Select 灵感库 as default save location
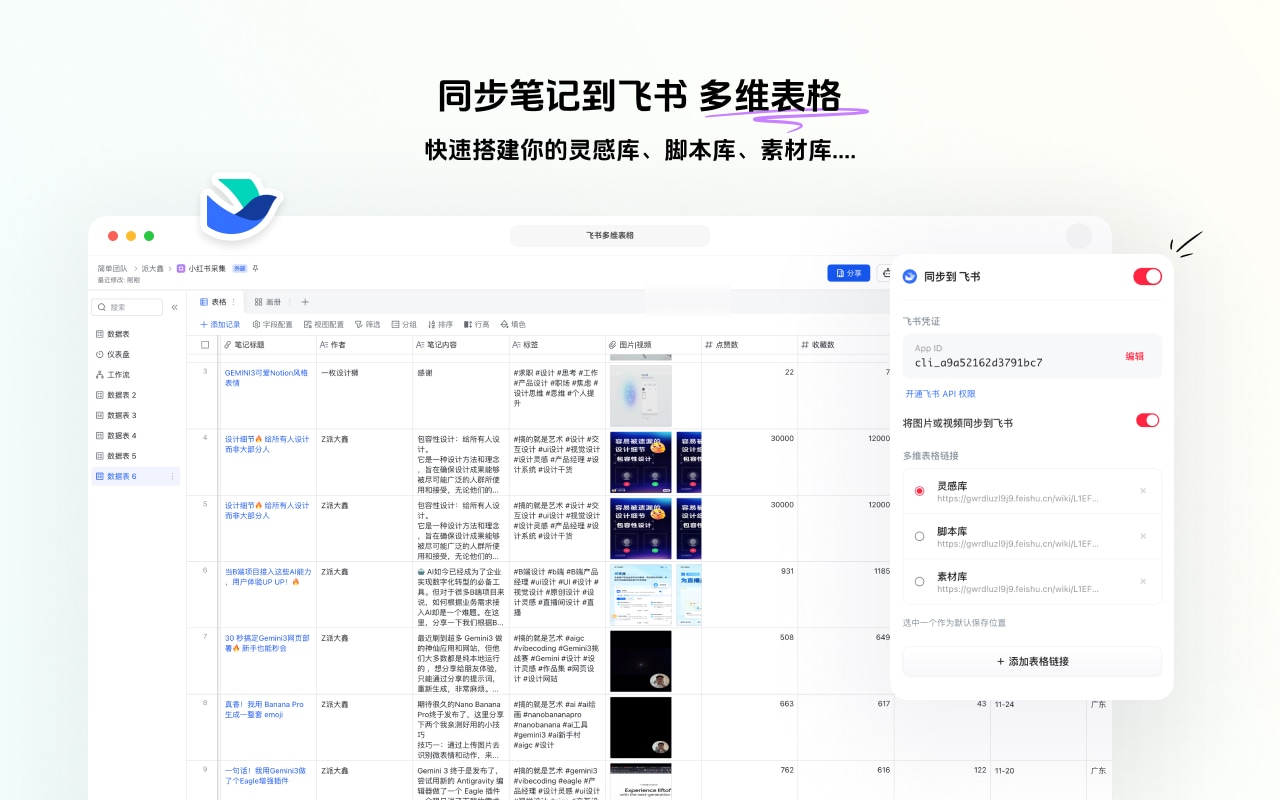This screenshot has width=1280, height=800. [920, 491]
